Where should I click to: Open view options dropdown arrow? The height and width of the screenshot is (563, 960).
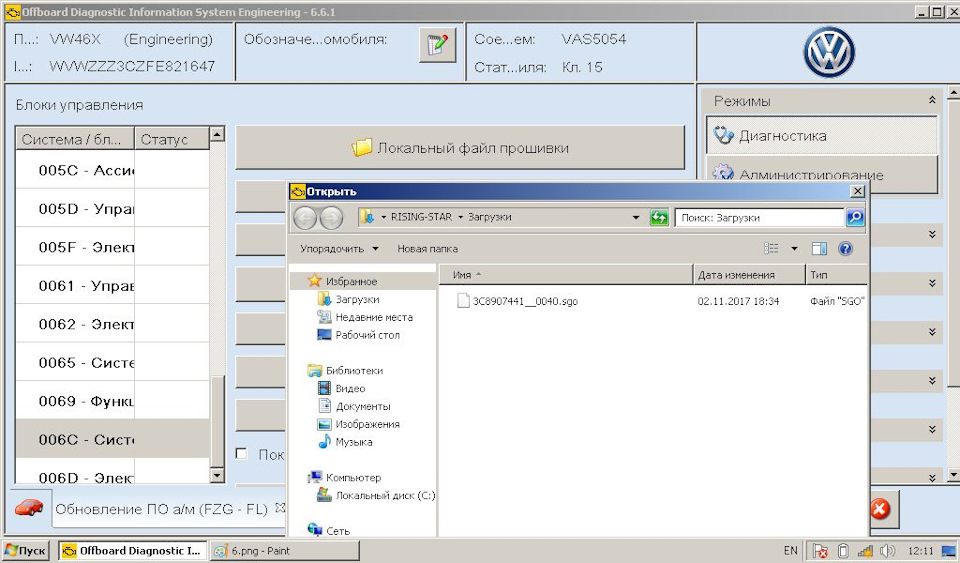click(x=794, y=248)
